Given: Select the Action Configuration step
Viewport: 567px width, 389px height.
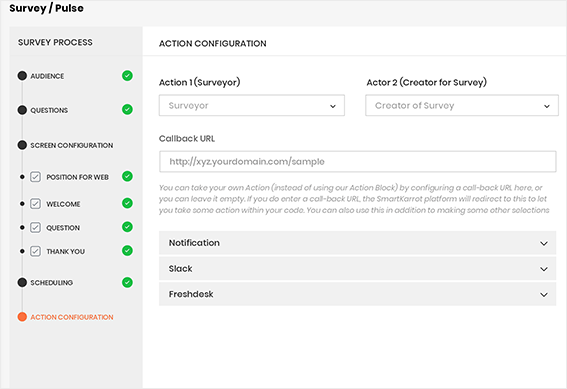Looking at the screenshot, I should click(x=72, y=317).
